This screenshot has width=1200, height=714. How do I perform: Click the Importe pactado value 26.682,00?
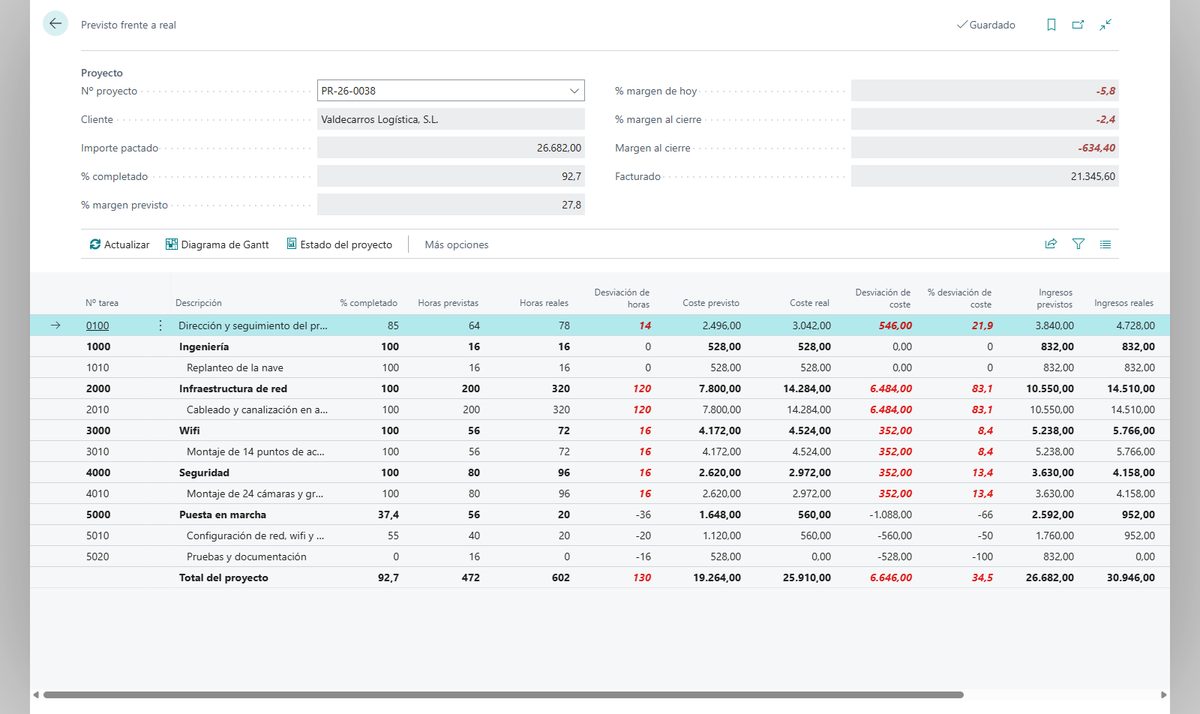(451, 148)
